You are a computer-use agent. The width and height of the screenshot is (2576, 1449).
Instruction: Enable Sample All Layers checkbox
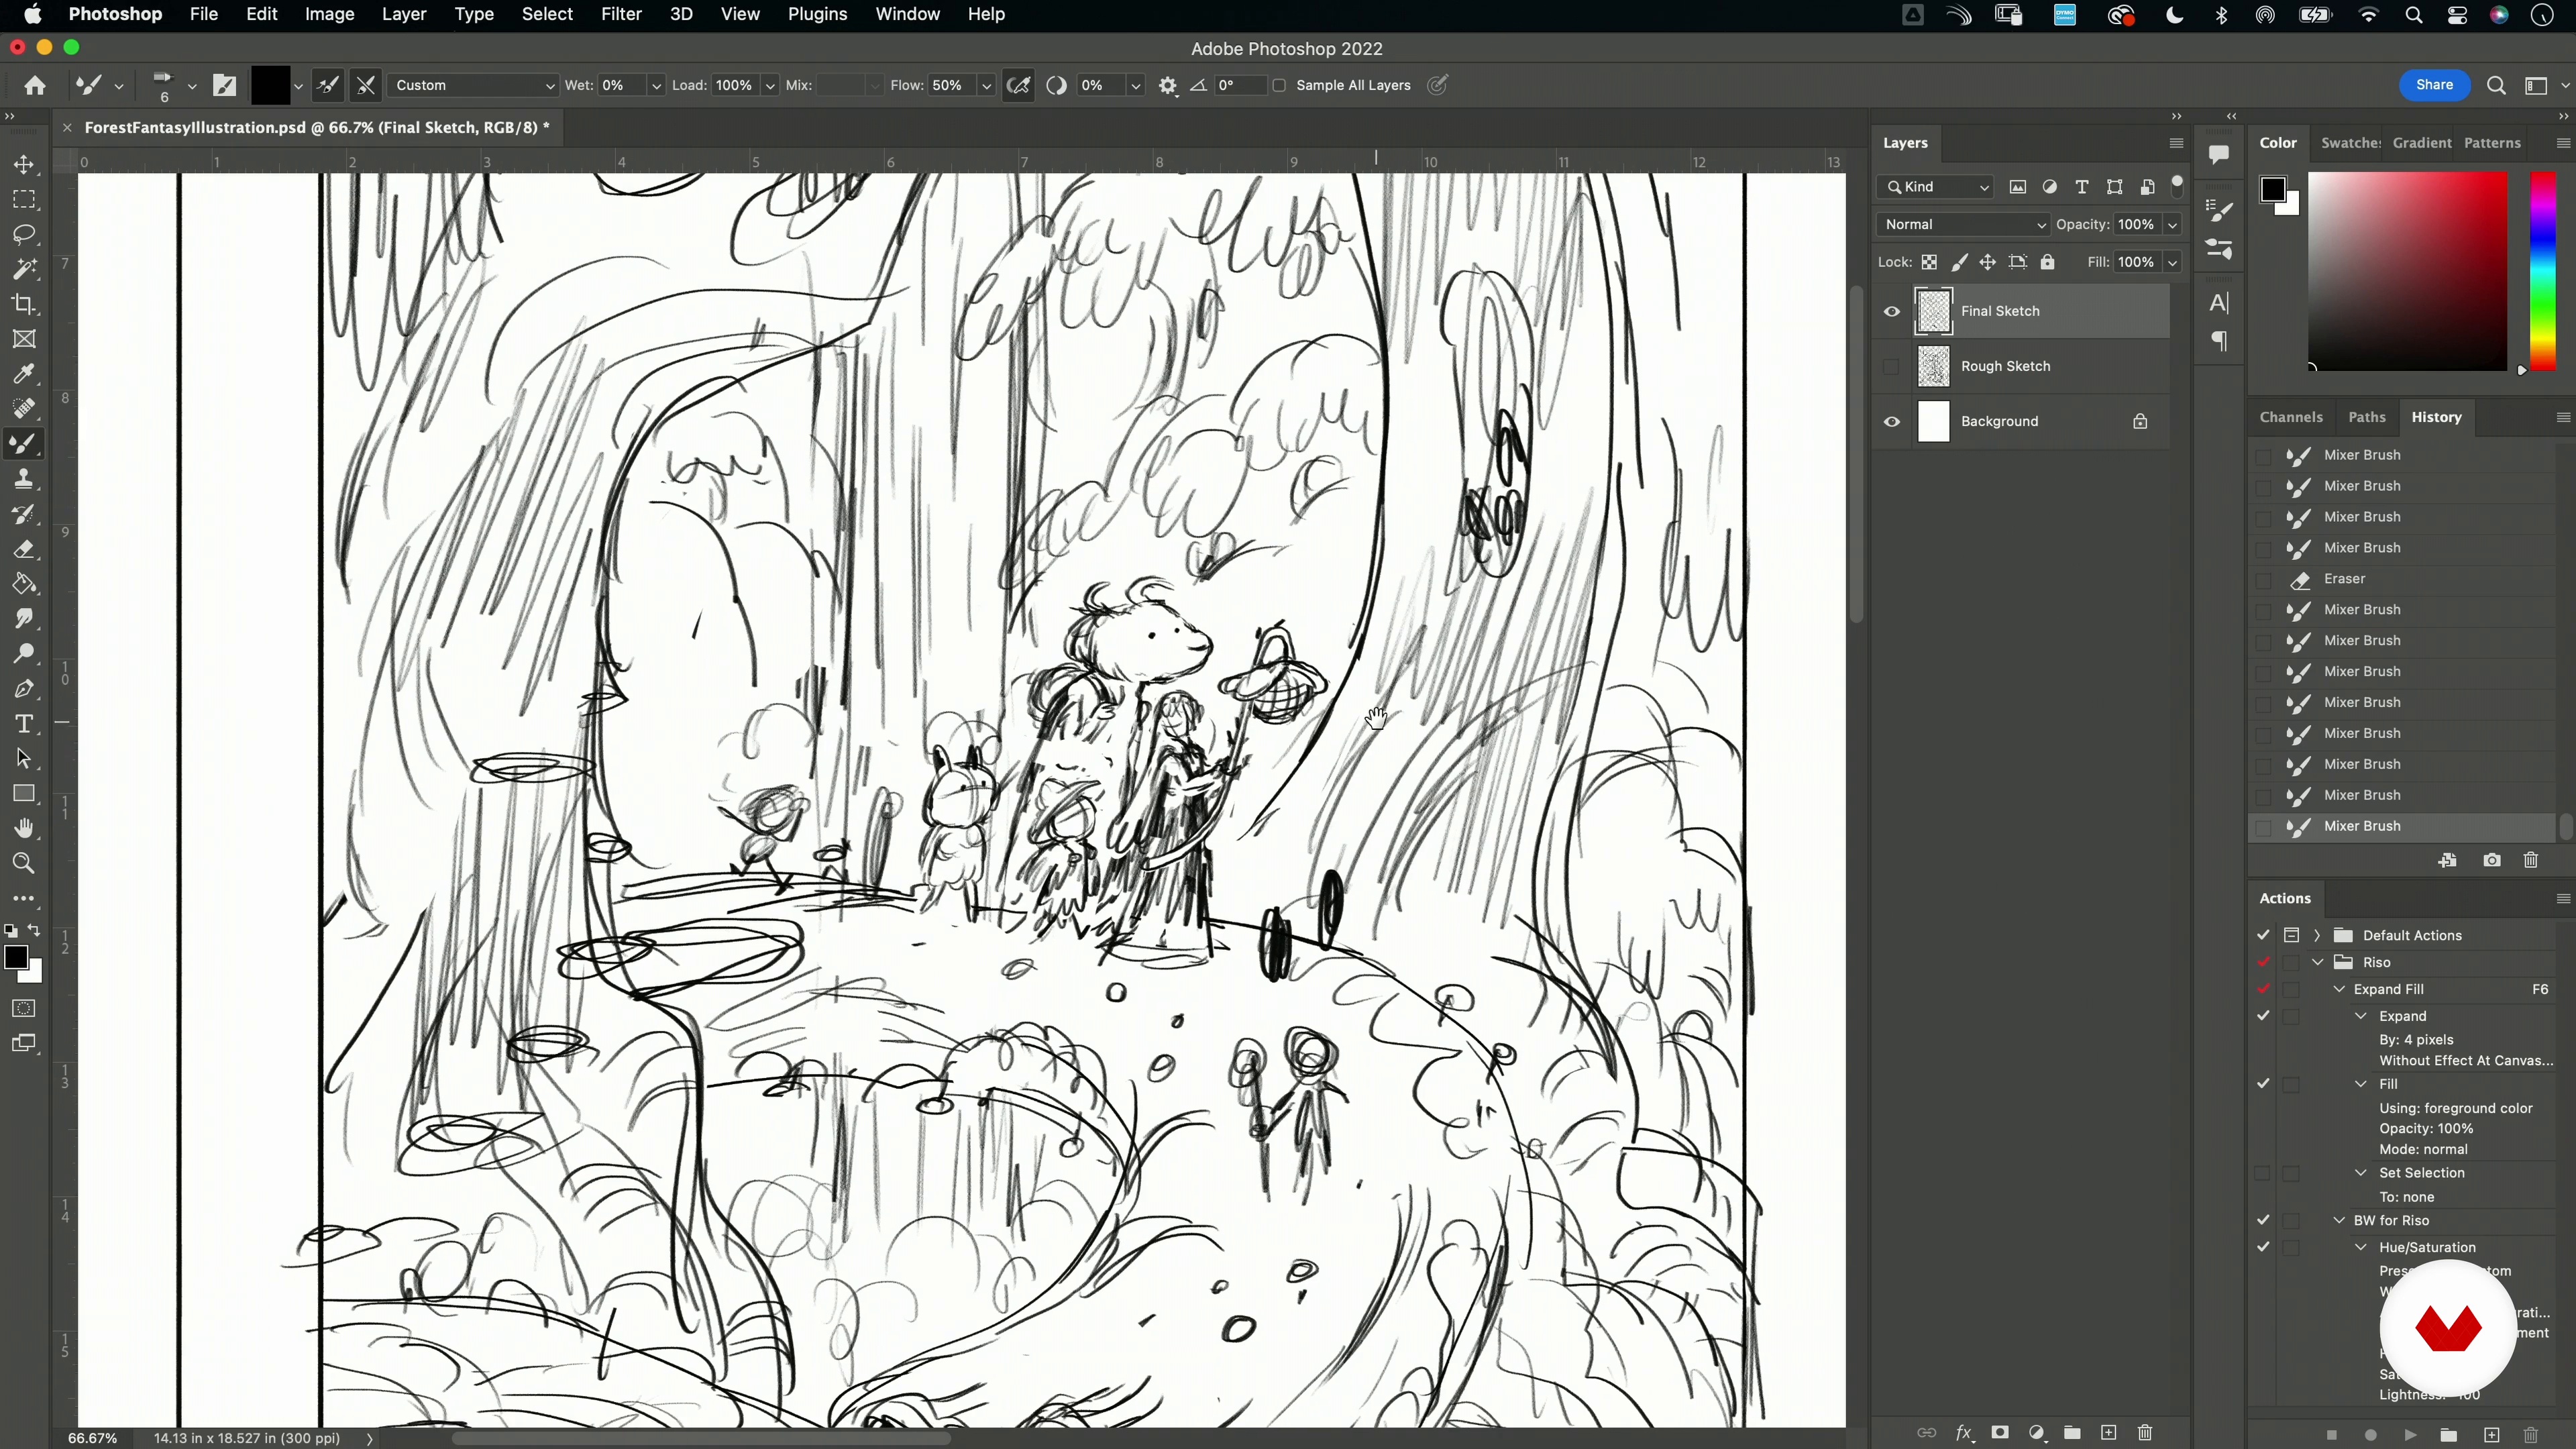click(x=1279, y=86)
